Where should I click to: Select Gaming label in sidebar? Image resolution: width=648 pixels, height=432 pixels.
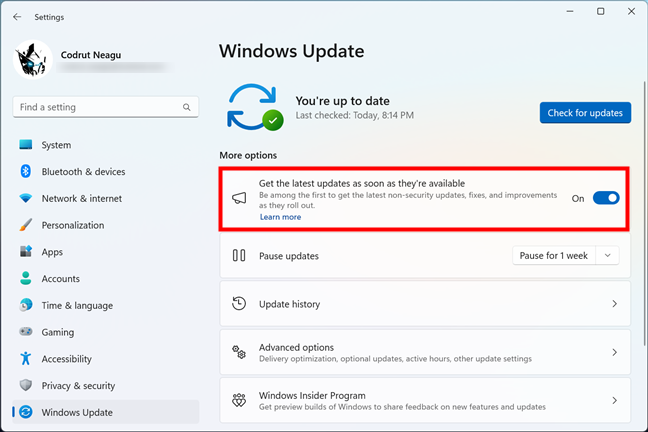click(x=57, y=332)
